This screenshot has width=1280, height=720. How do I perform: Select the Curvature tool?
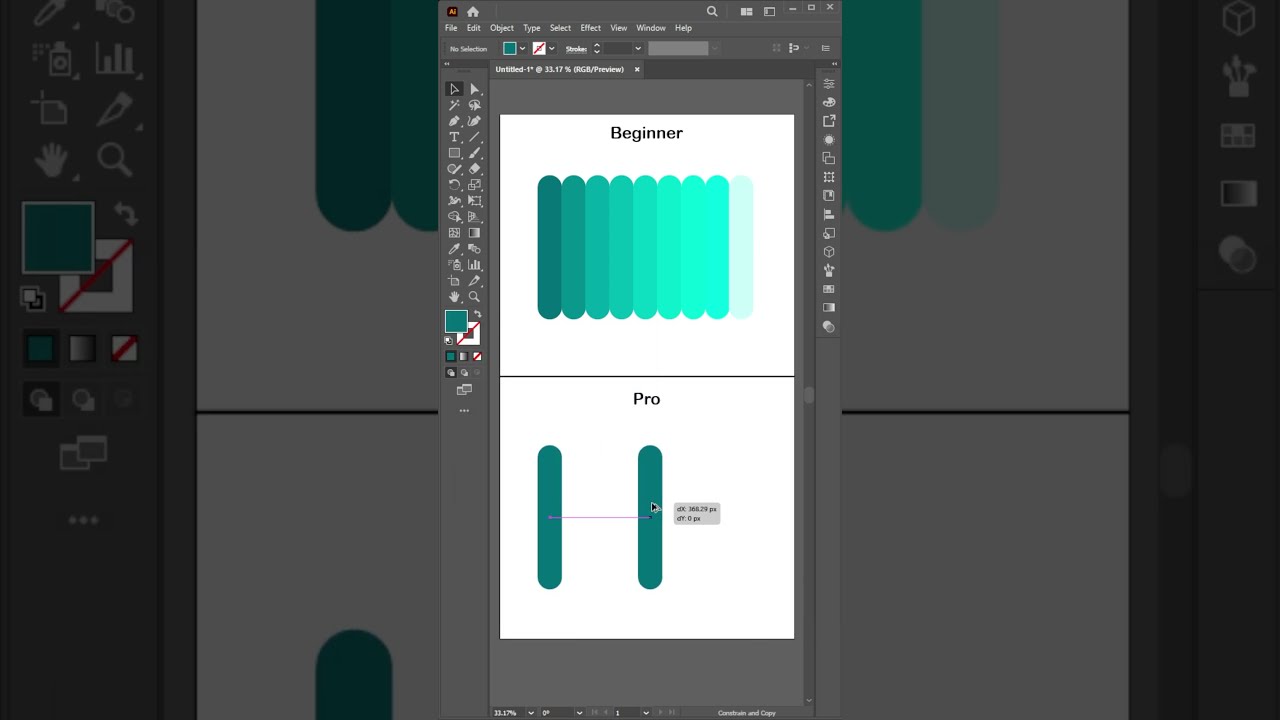(474, 121)
